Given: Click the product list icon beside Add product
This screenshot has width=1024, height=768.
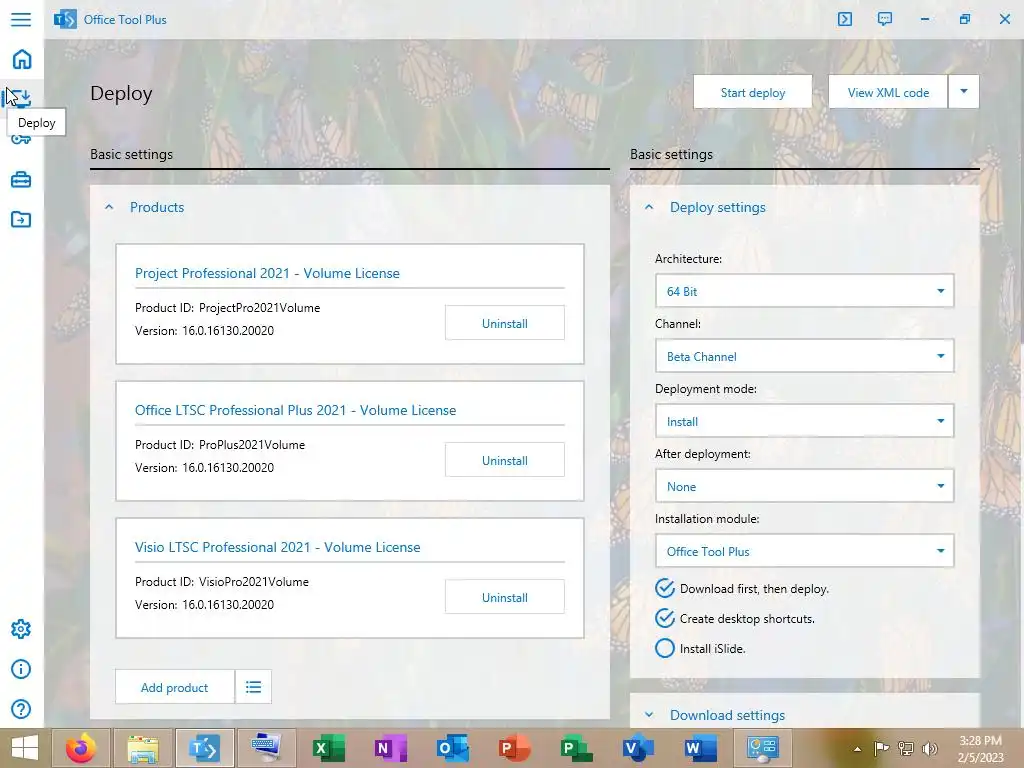Looking at the screenshot, I should point(253,686).
